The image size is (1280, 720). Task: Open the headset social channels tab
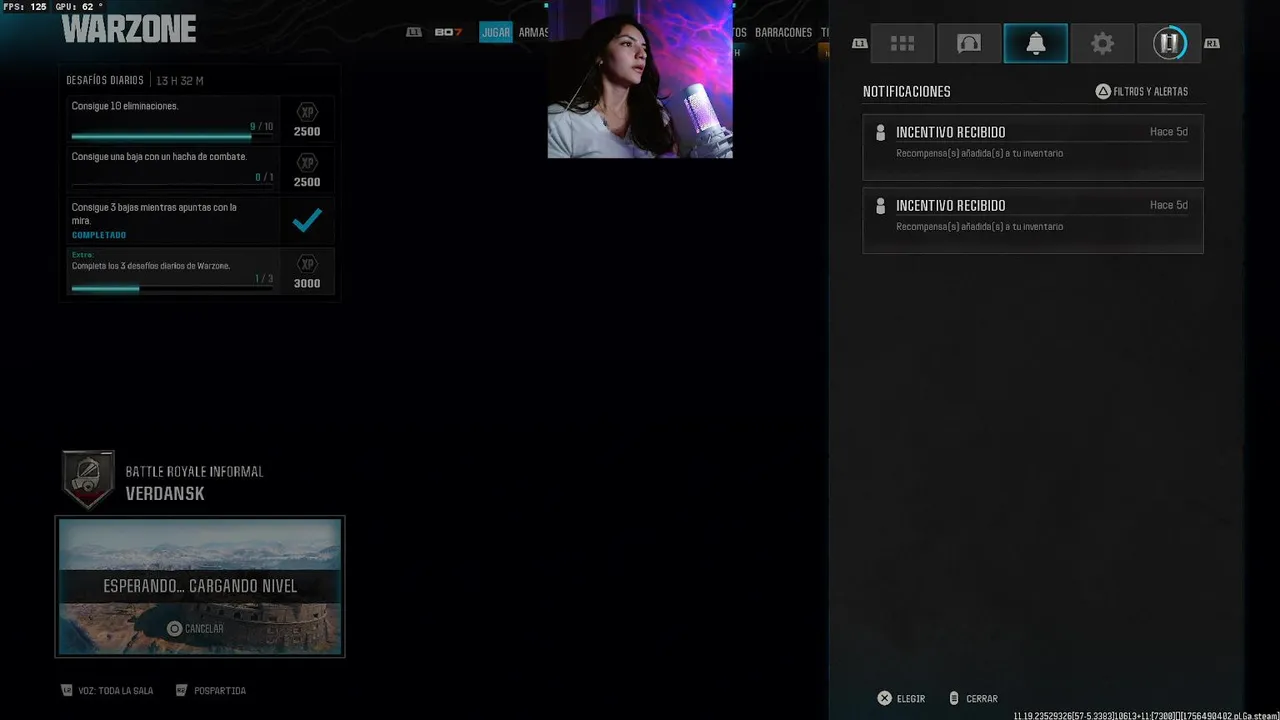968,43
